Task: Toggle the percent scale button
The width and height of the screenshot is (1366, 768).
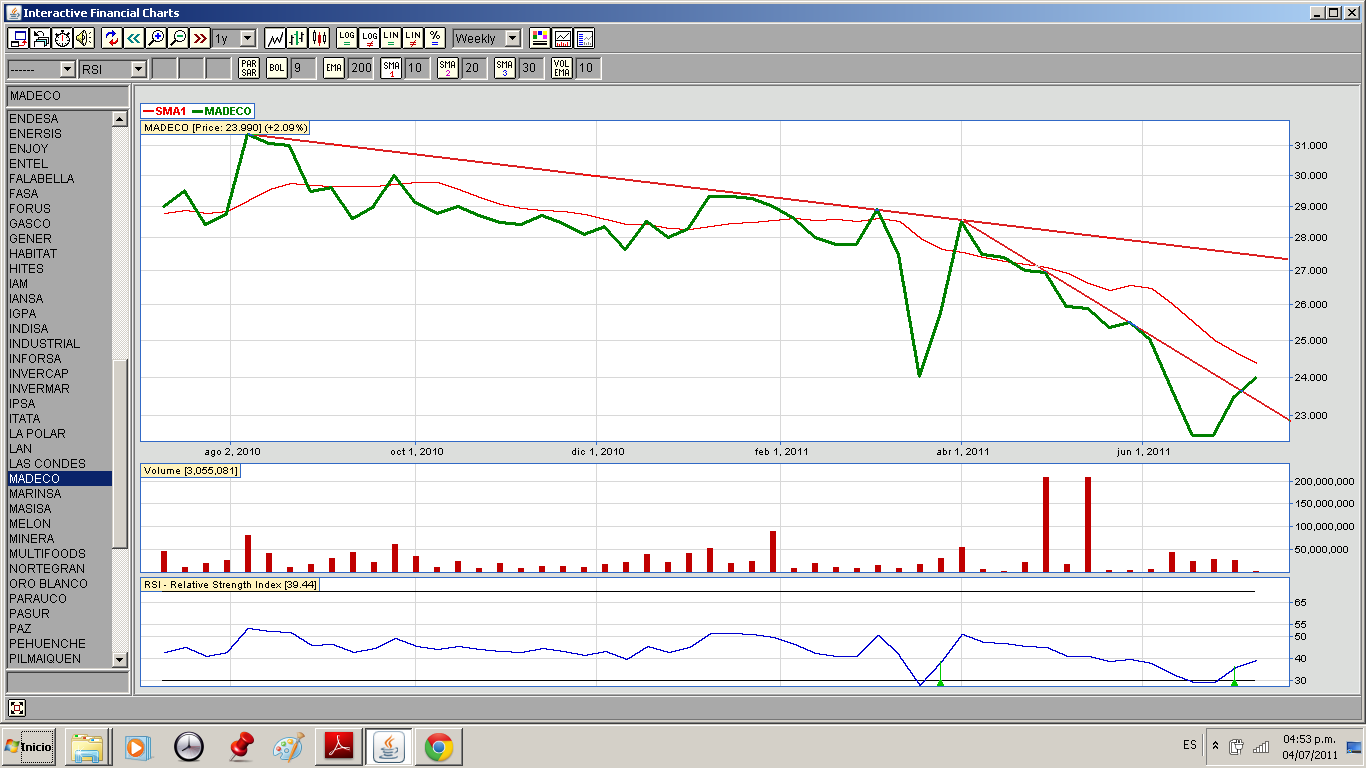Action: click(x=435, y=38)
